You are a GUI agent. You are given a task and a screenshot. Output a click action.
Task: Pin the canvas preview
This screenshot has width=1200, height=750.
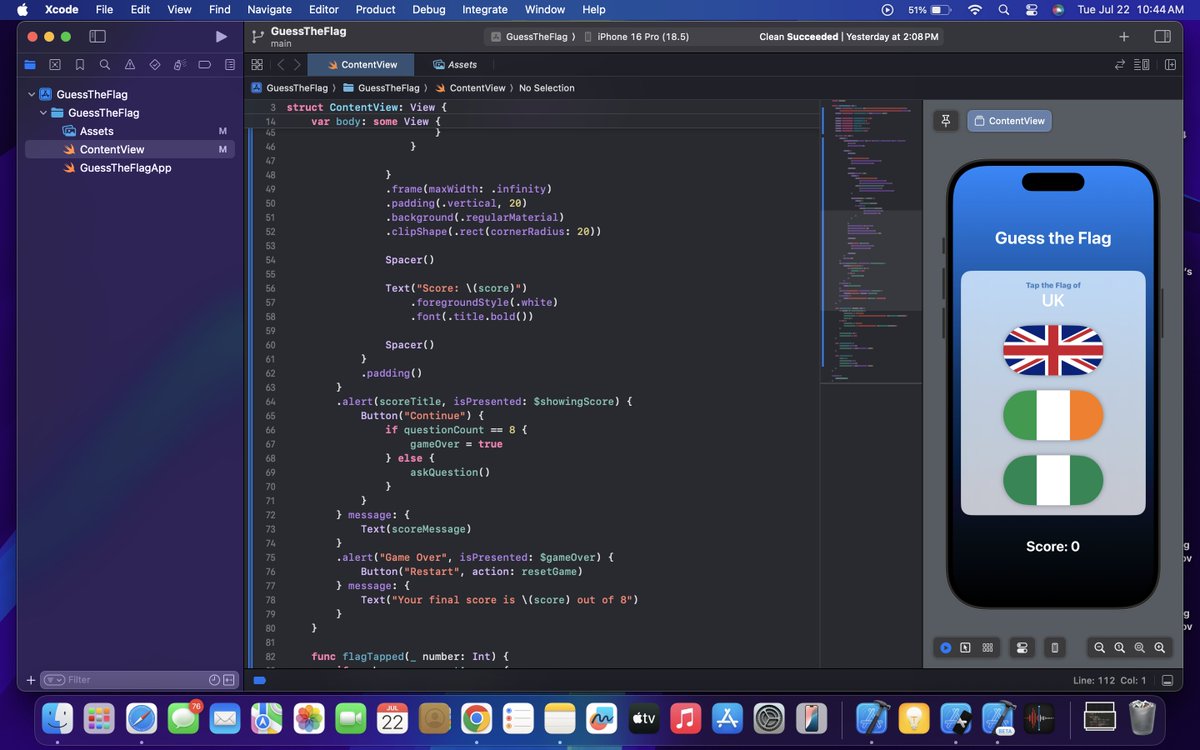[x=946, y=121]
